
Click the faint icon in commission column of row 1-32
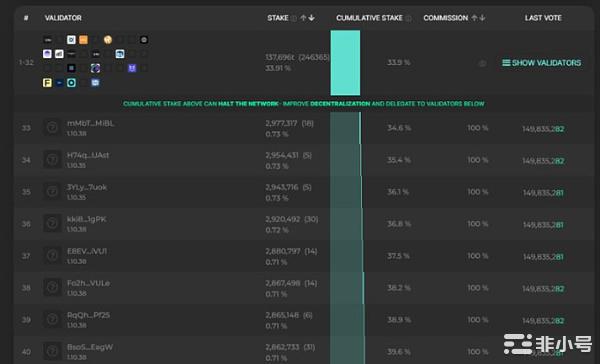coord(483,64)
